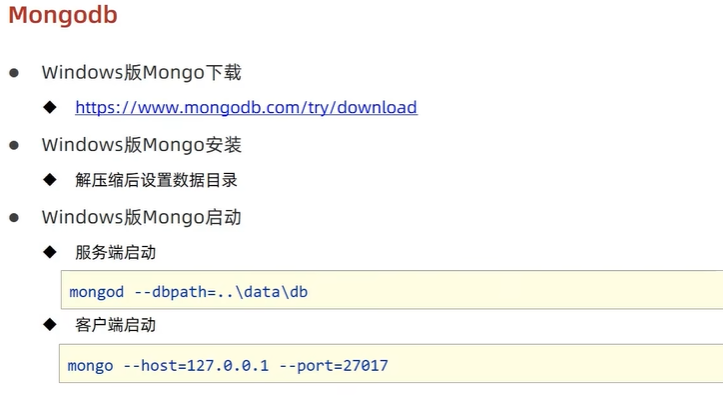Viewport: 723px width, 403px height.
Task: Click the 服务端启动 label
Action: click(x=115, y=252)
